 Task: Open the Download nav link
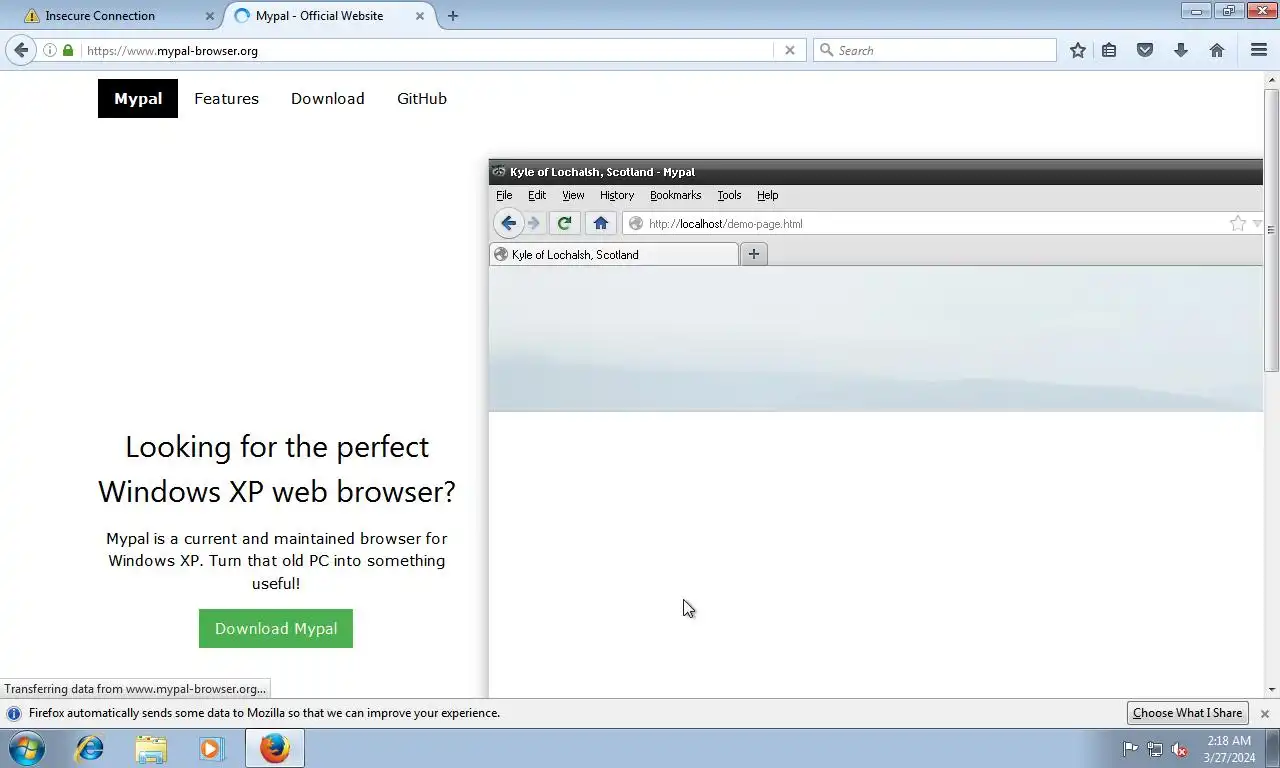328,98
